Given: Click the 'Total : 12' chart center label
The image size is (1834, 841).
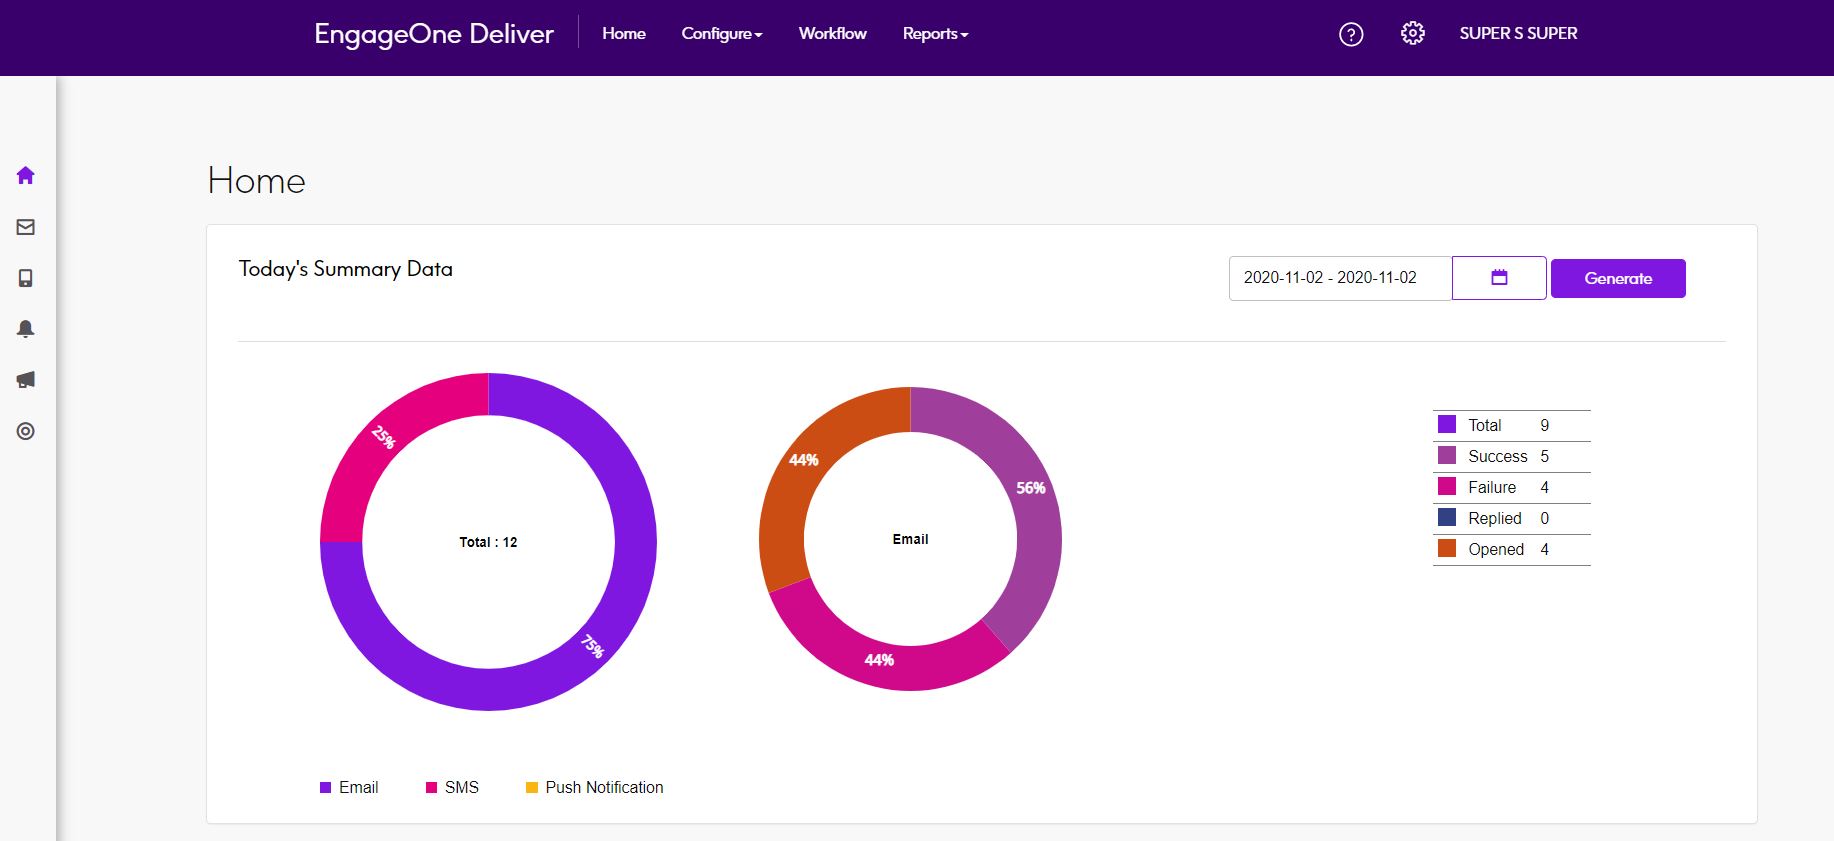Looking at the screenshot, I should 488,542.
